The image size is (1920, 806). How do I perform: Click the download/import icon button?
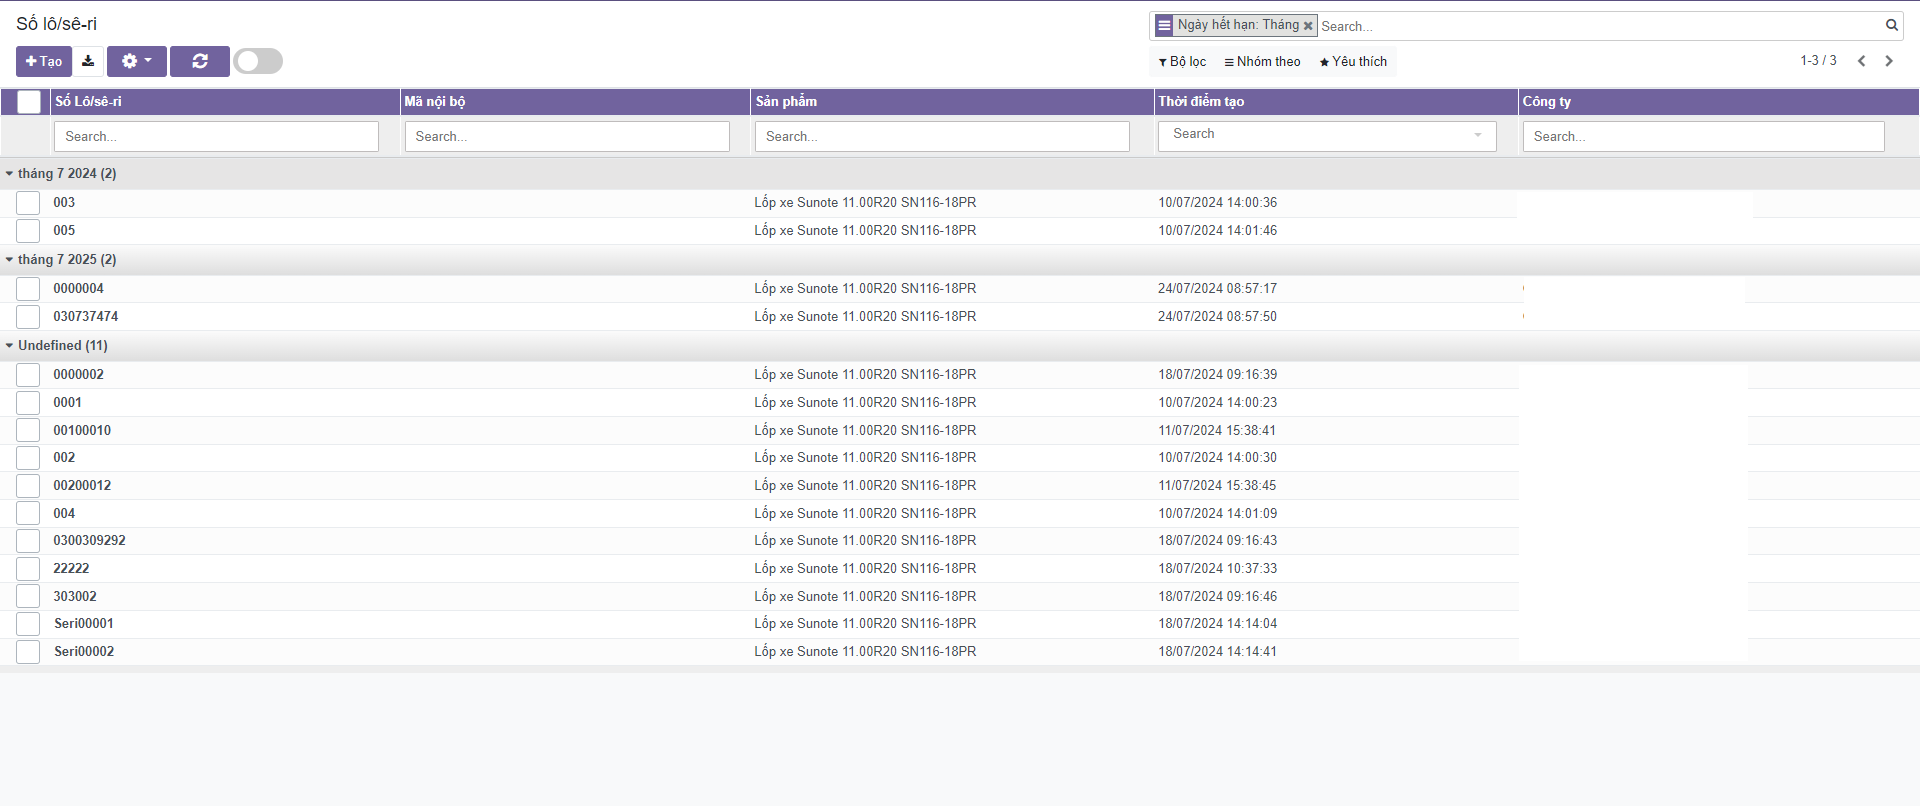[88, 61]
